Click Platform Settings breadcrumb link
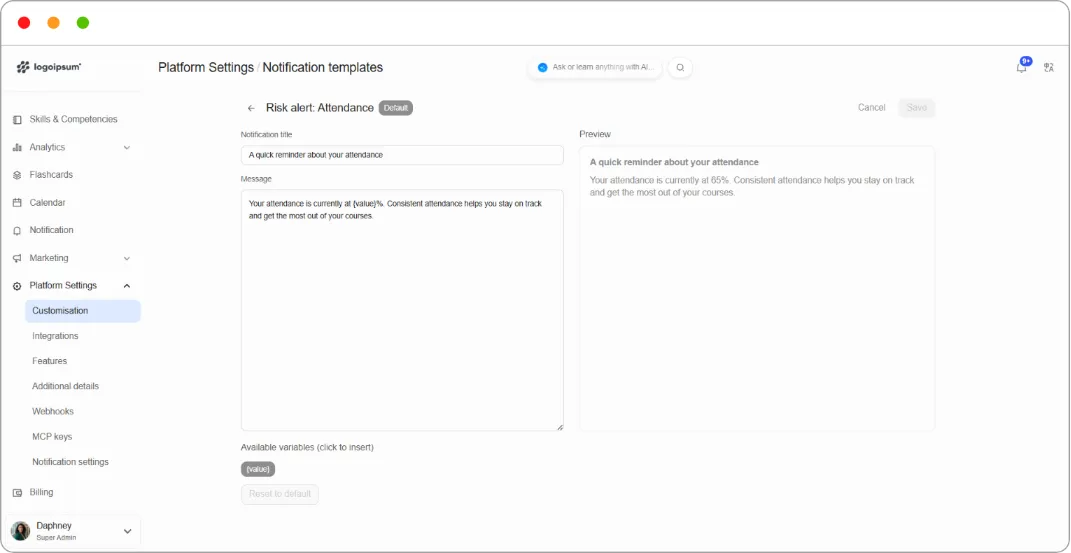This screenshot has height=553, width=1071. (206, 68)
